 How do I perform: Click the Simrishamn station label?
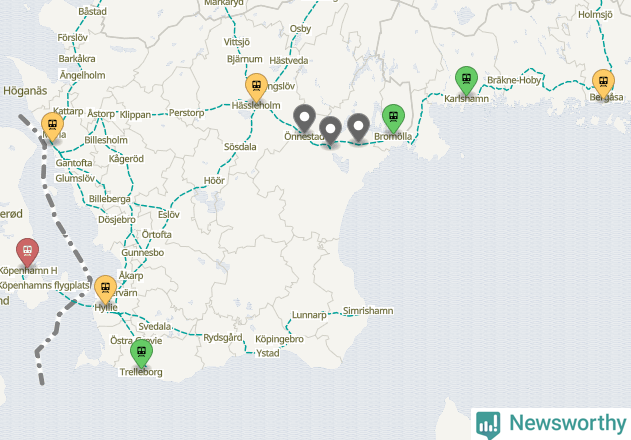coord(368,311)
